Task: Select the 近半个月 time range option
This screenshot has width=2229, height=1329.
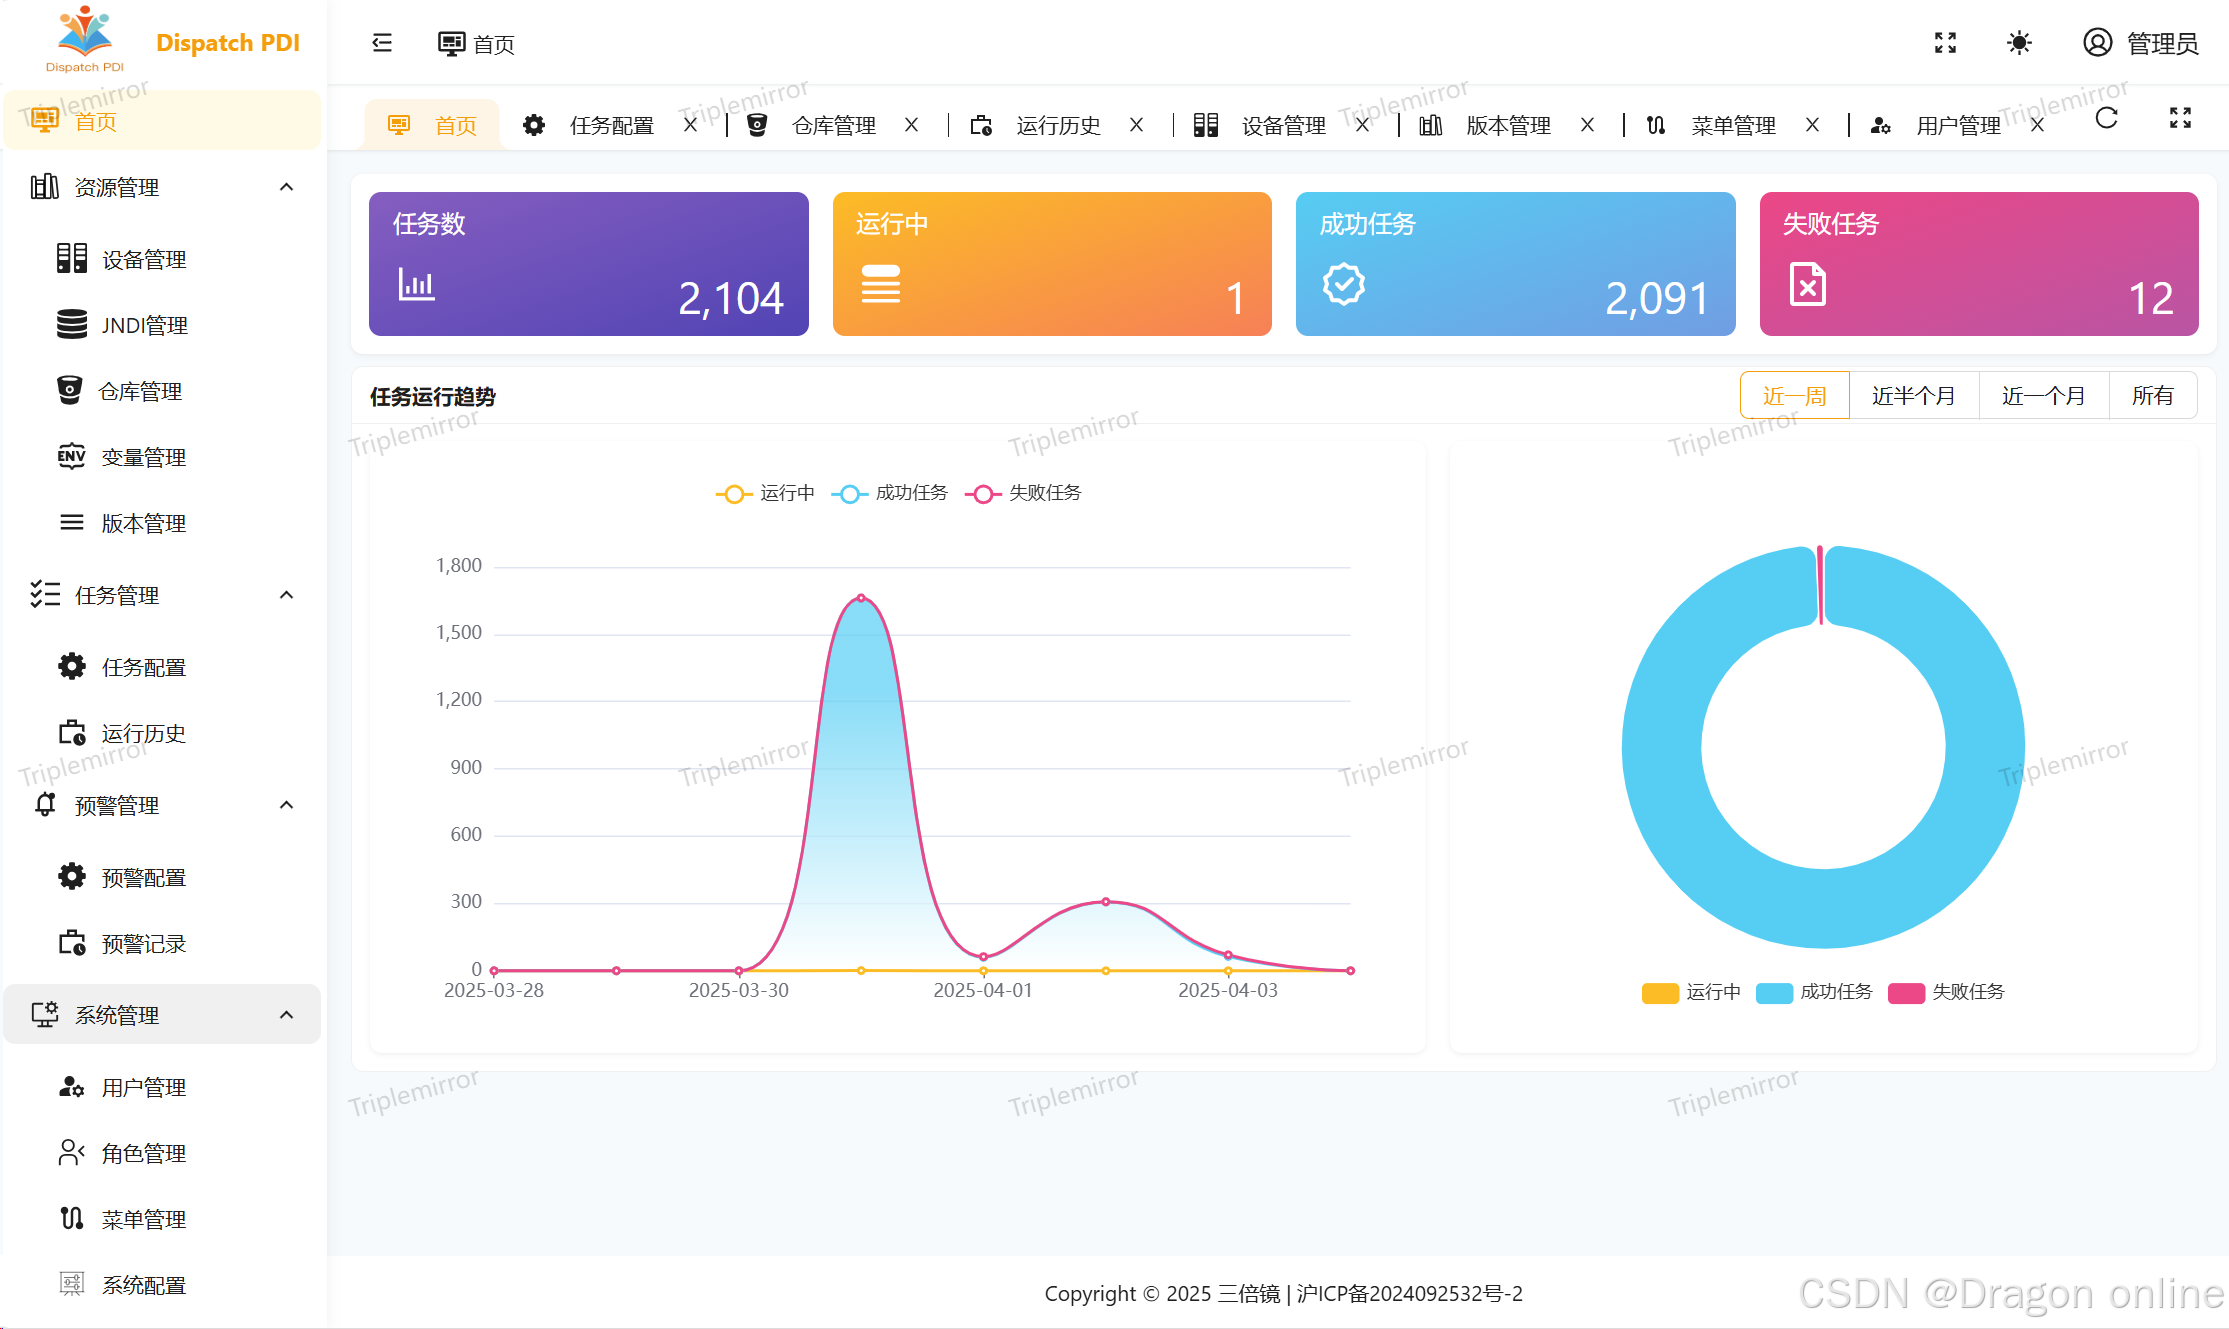Action: 1913,396
